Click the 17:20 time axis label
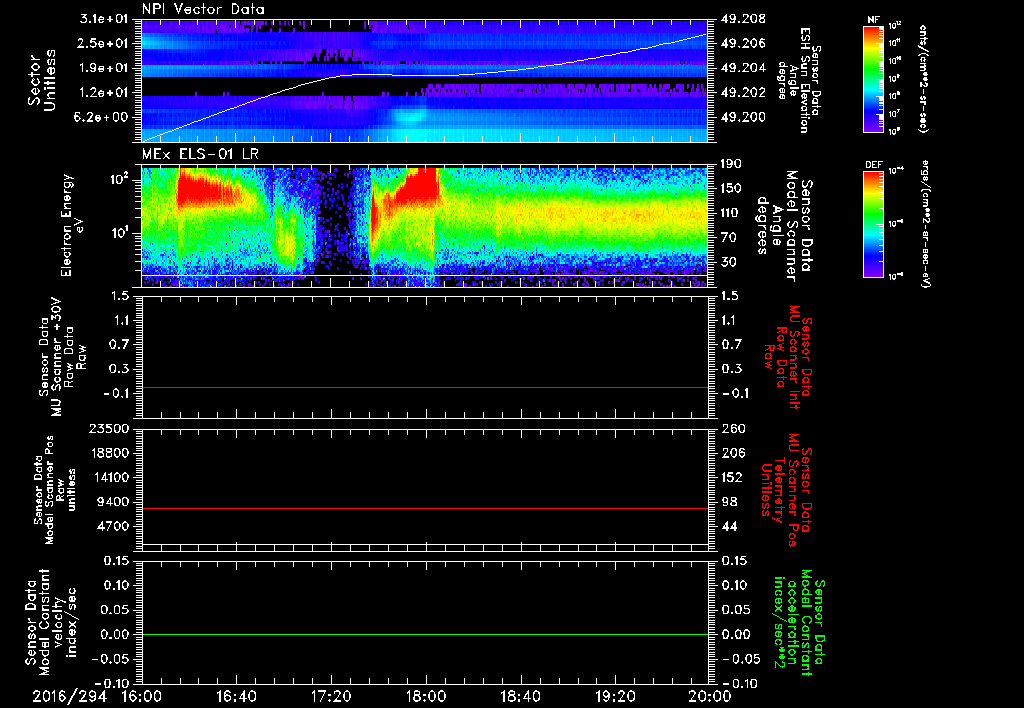Viewport: 1024px width, 708px height. coord(331,696)
